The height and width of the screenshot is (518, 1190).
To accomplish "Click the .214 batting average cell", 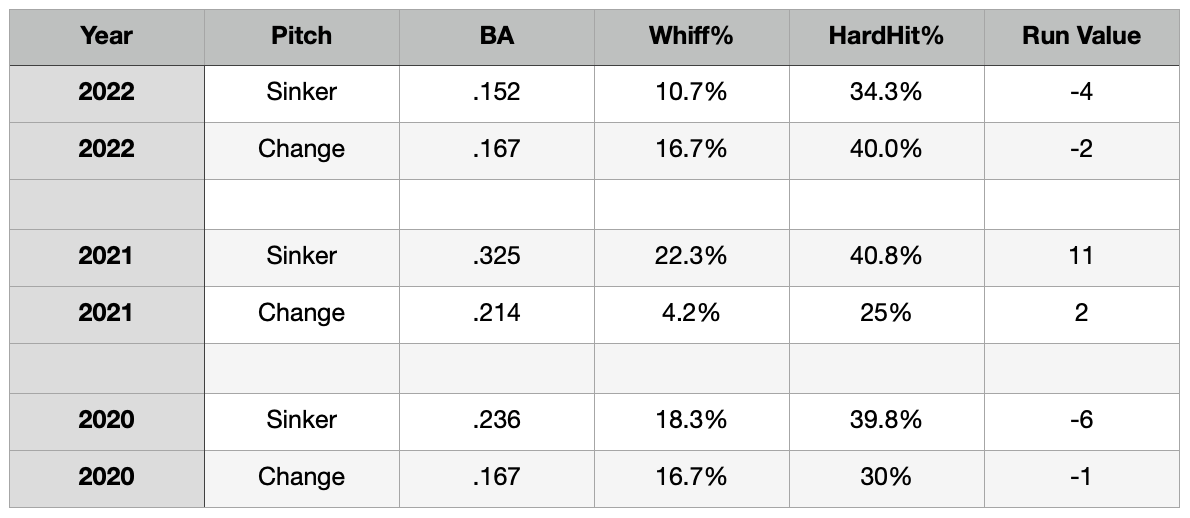I will click(x=497, y=313).
